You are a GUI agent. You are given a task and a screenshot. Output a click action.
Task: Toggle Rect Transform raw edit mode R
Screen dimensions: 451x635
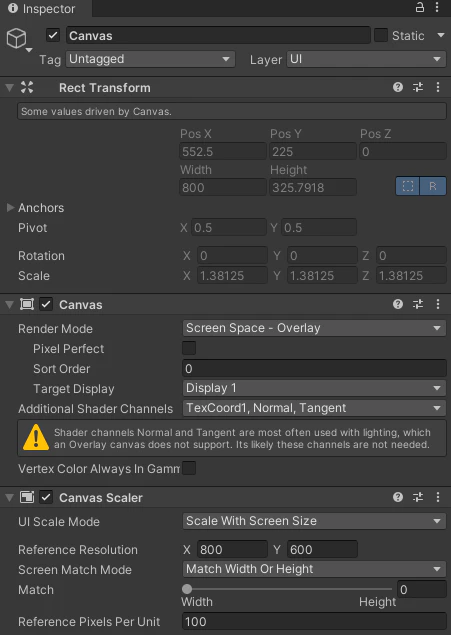433,186
